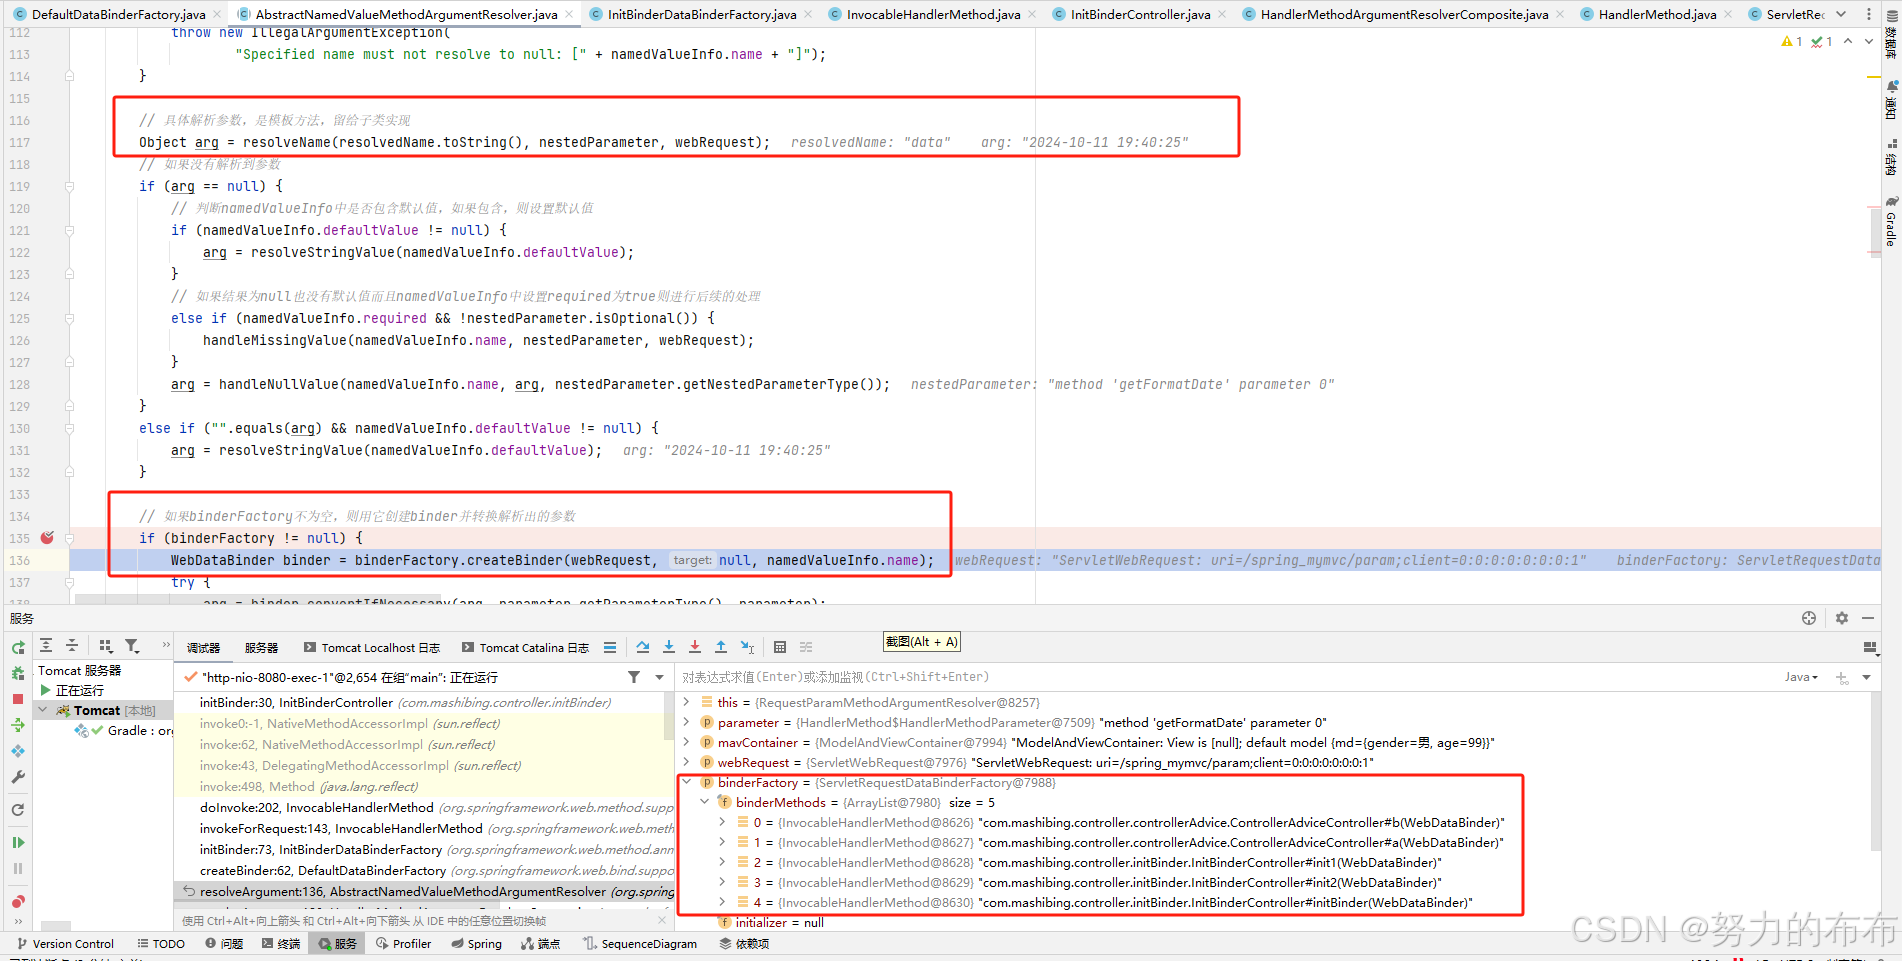The height and width of the screenshot is (961, 1902).
Task: Pause the program
Action: (18, 869)
